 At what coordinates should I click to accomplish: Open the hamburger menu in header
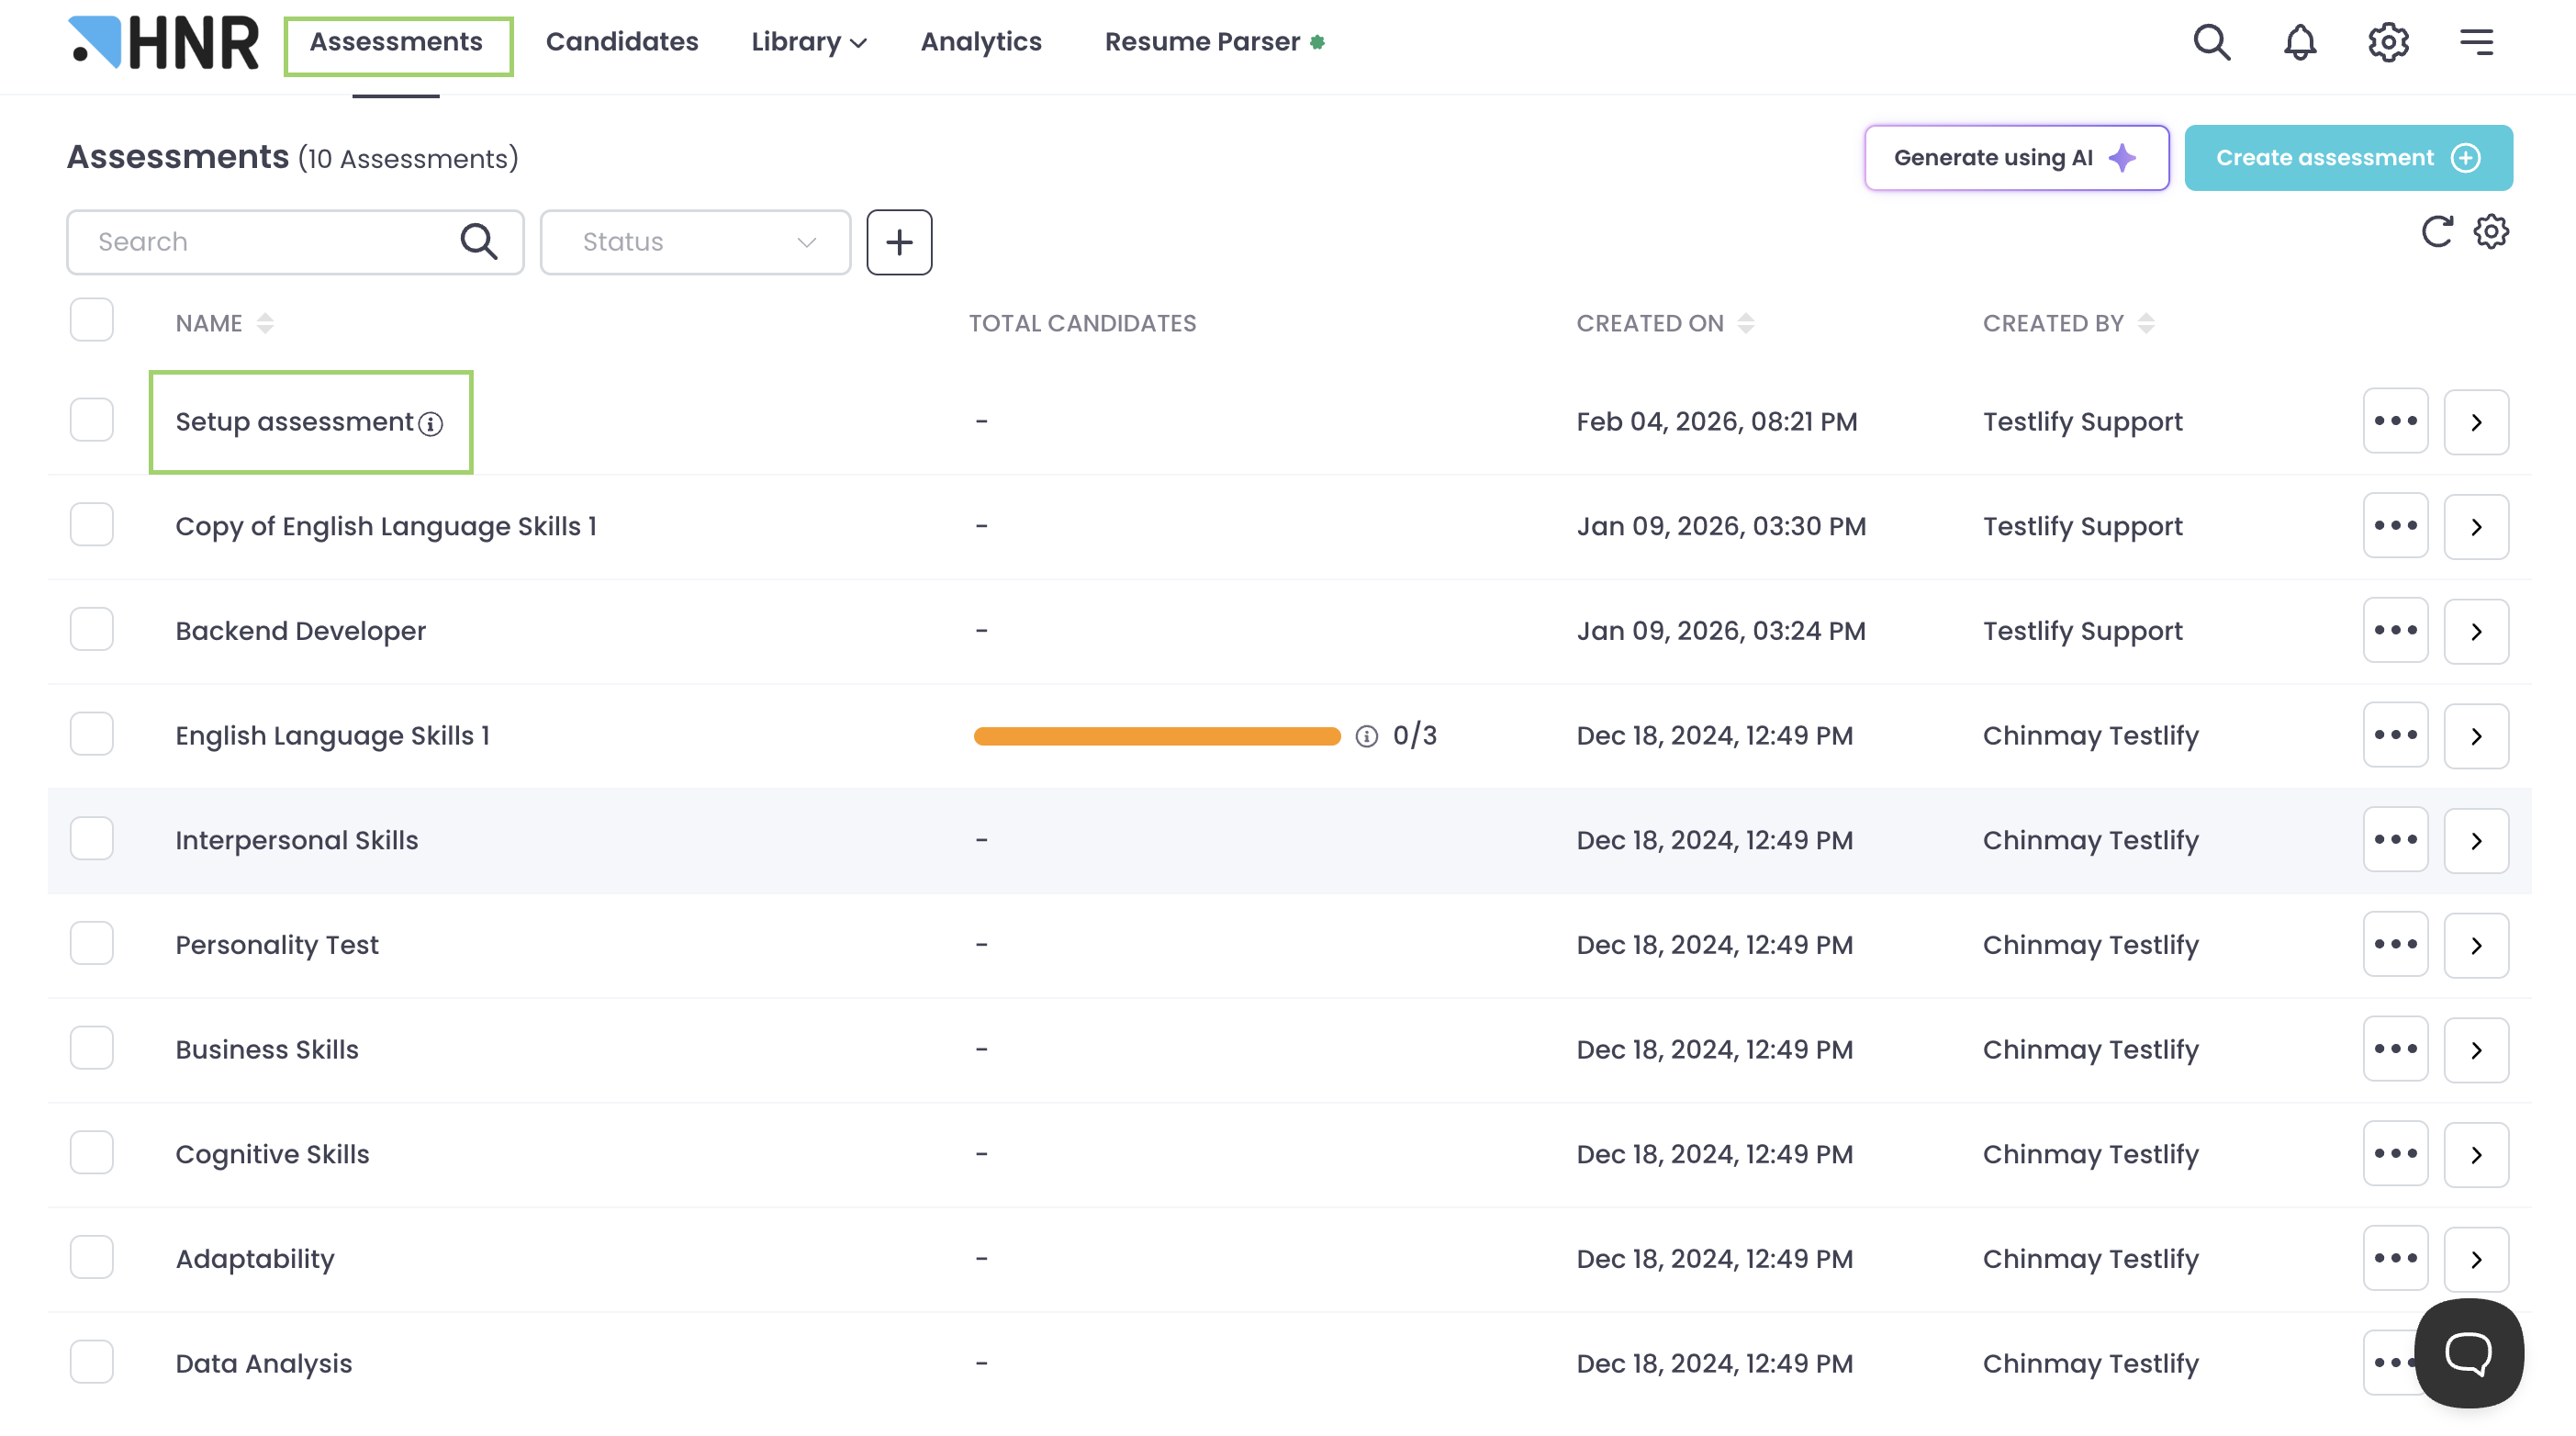pos(2476,42)
